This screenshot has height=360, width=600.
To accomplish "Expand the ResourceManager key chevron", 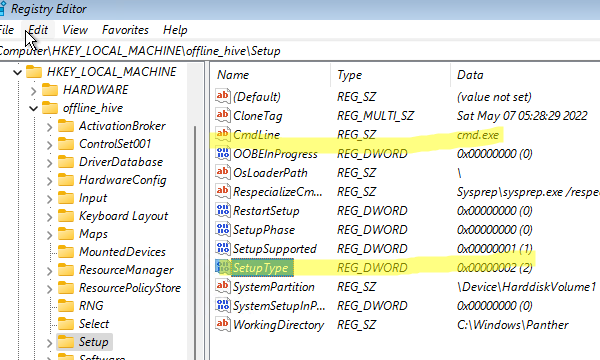I will (x=49, y=270).
